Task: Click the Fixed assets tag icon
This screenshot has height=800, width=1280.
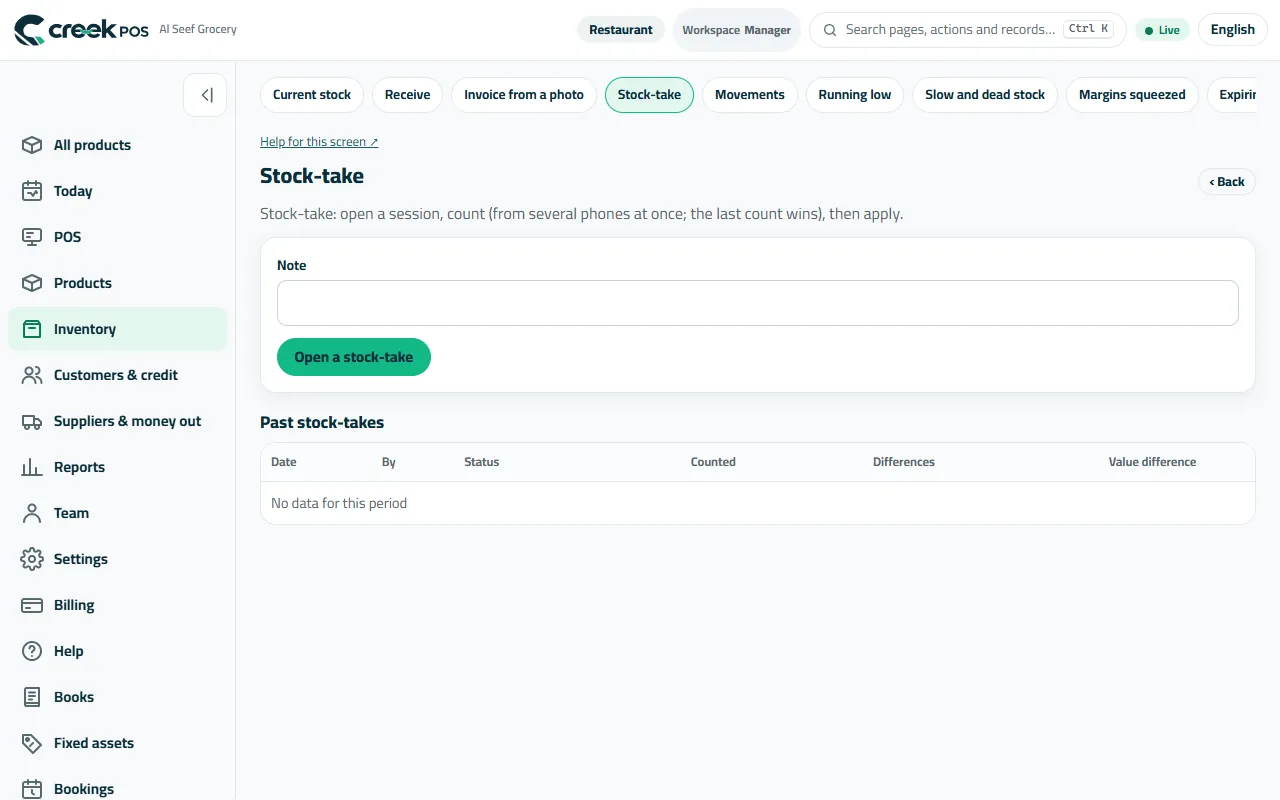Action: 32,743
